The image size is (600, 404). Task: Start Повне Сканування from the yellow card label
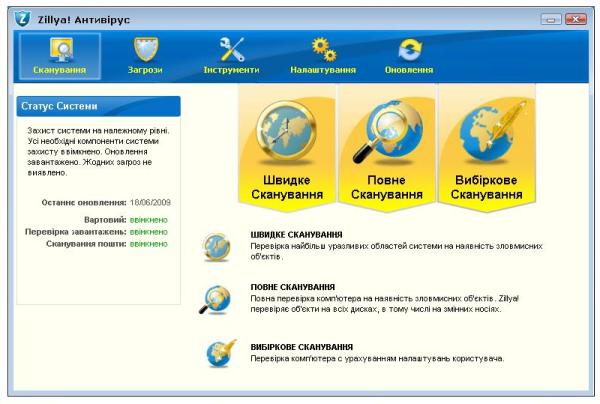click(x=387, y=187)
